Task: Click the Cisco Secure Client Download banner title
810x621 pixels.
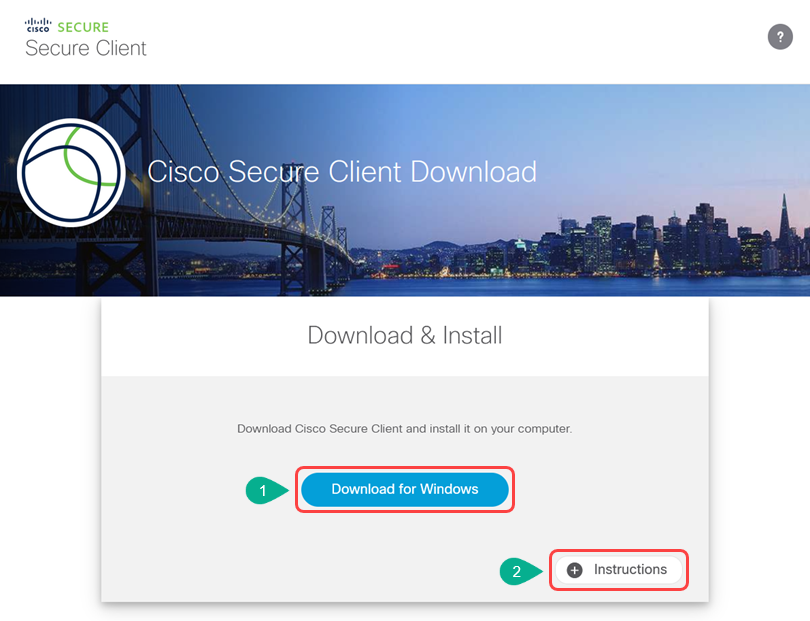Action: pyautogui.click(x=342, y=172)
